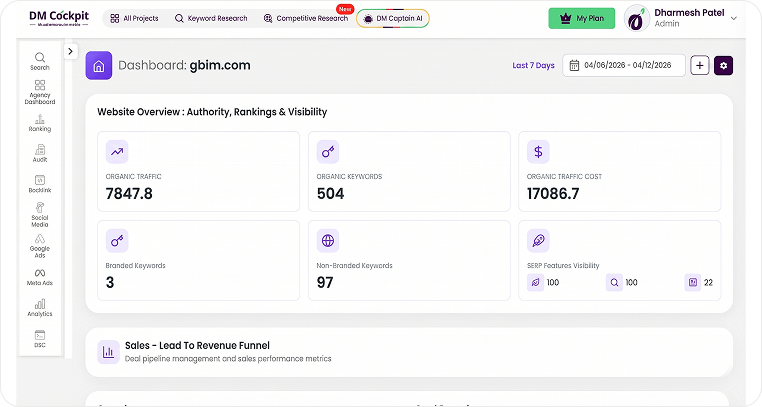Open the Ranking section
This screenshot has height=407, width=762.
click(x=40, y=123)
